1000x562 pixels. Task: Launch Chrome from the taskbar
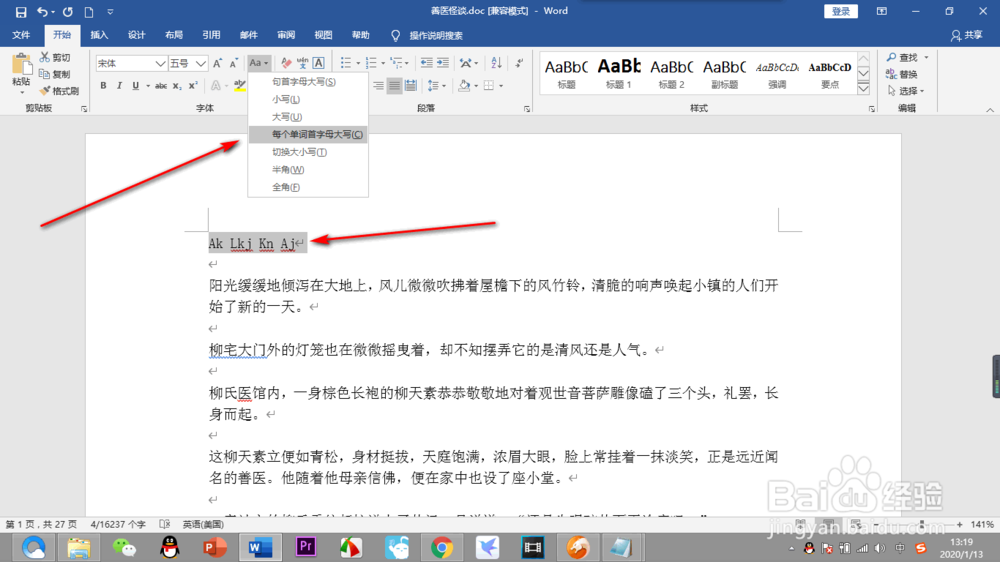pyautogui.click(x=441, y=547)
